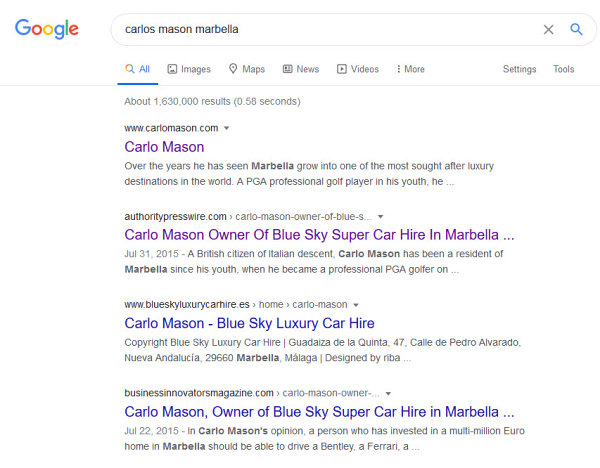
Task: Click the Videos play icon
Action: (x=342, y=69)
